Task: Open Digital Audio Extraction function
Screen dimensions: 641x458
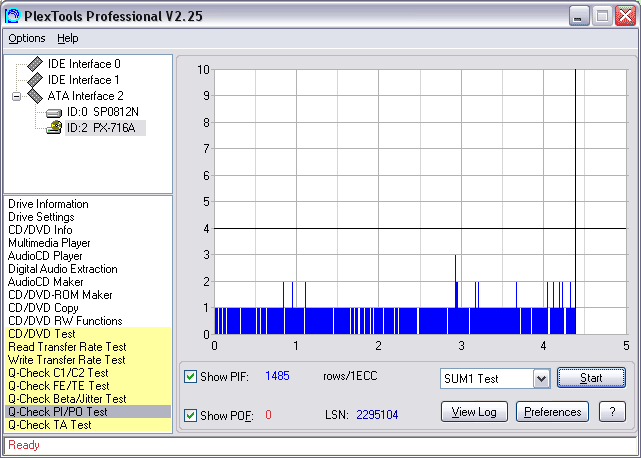Action: (x=63, y=269)
